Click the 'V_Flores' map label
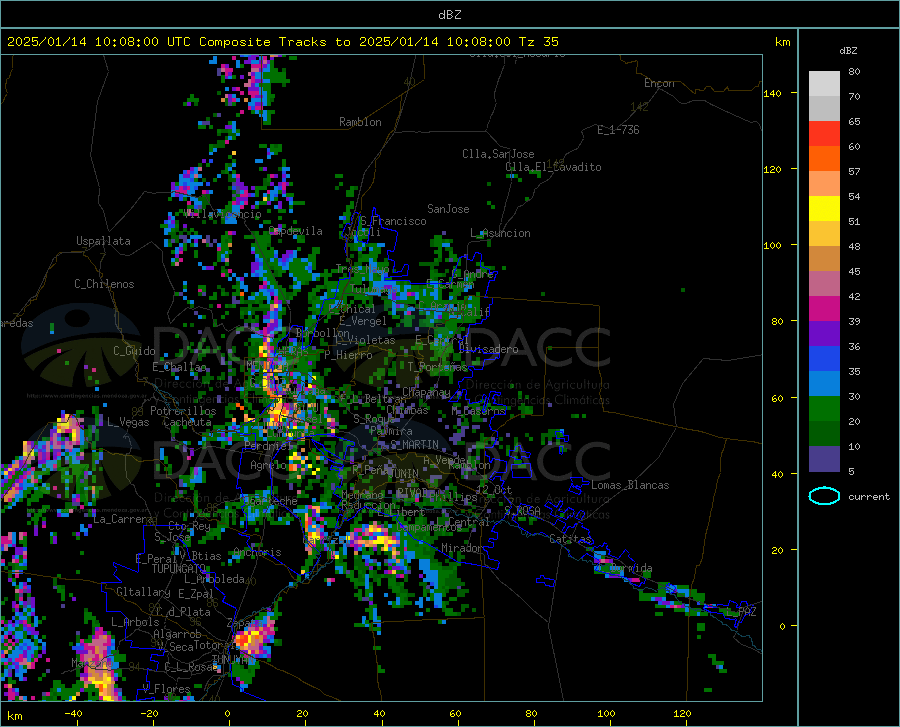 (x=166, y=688)
